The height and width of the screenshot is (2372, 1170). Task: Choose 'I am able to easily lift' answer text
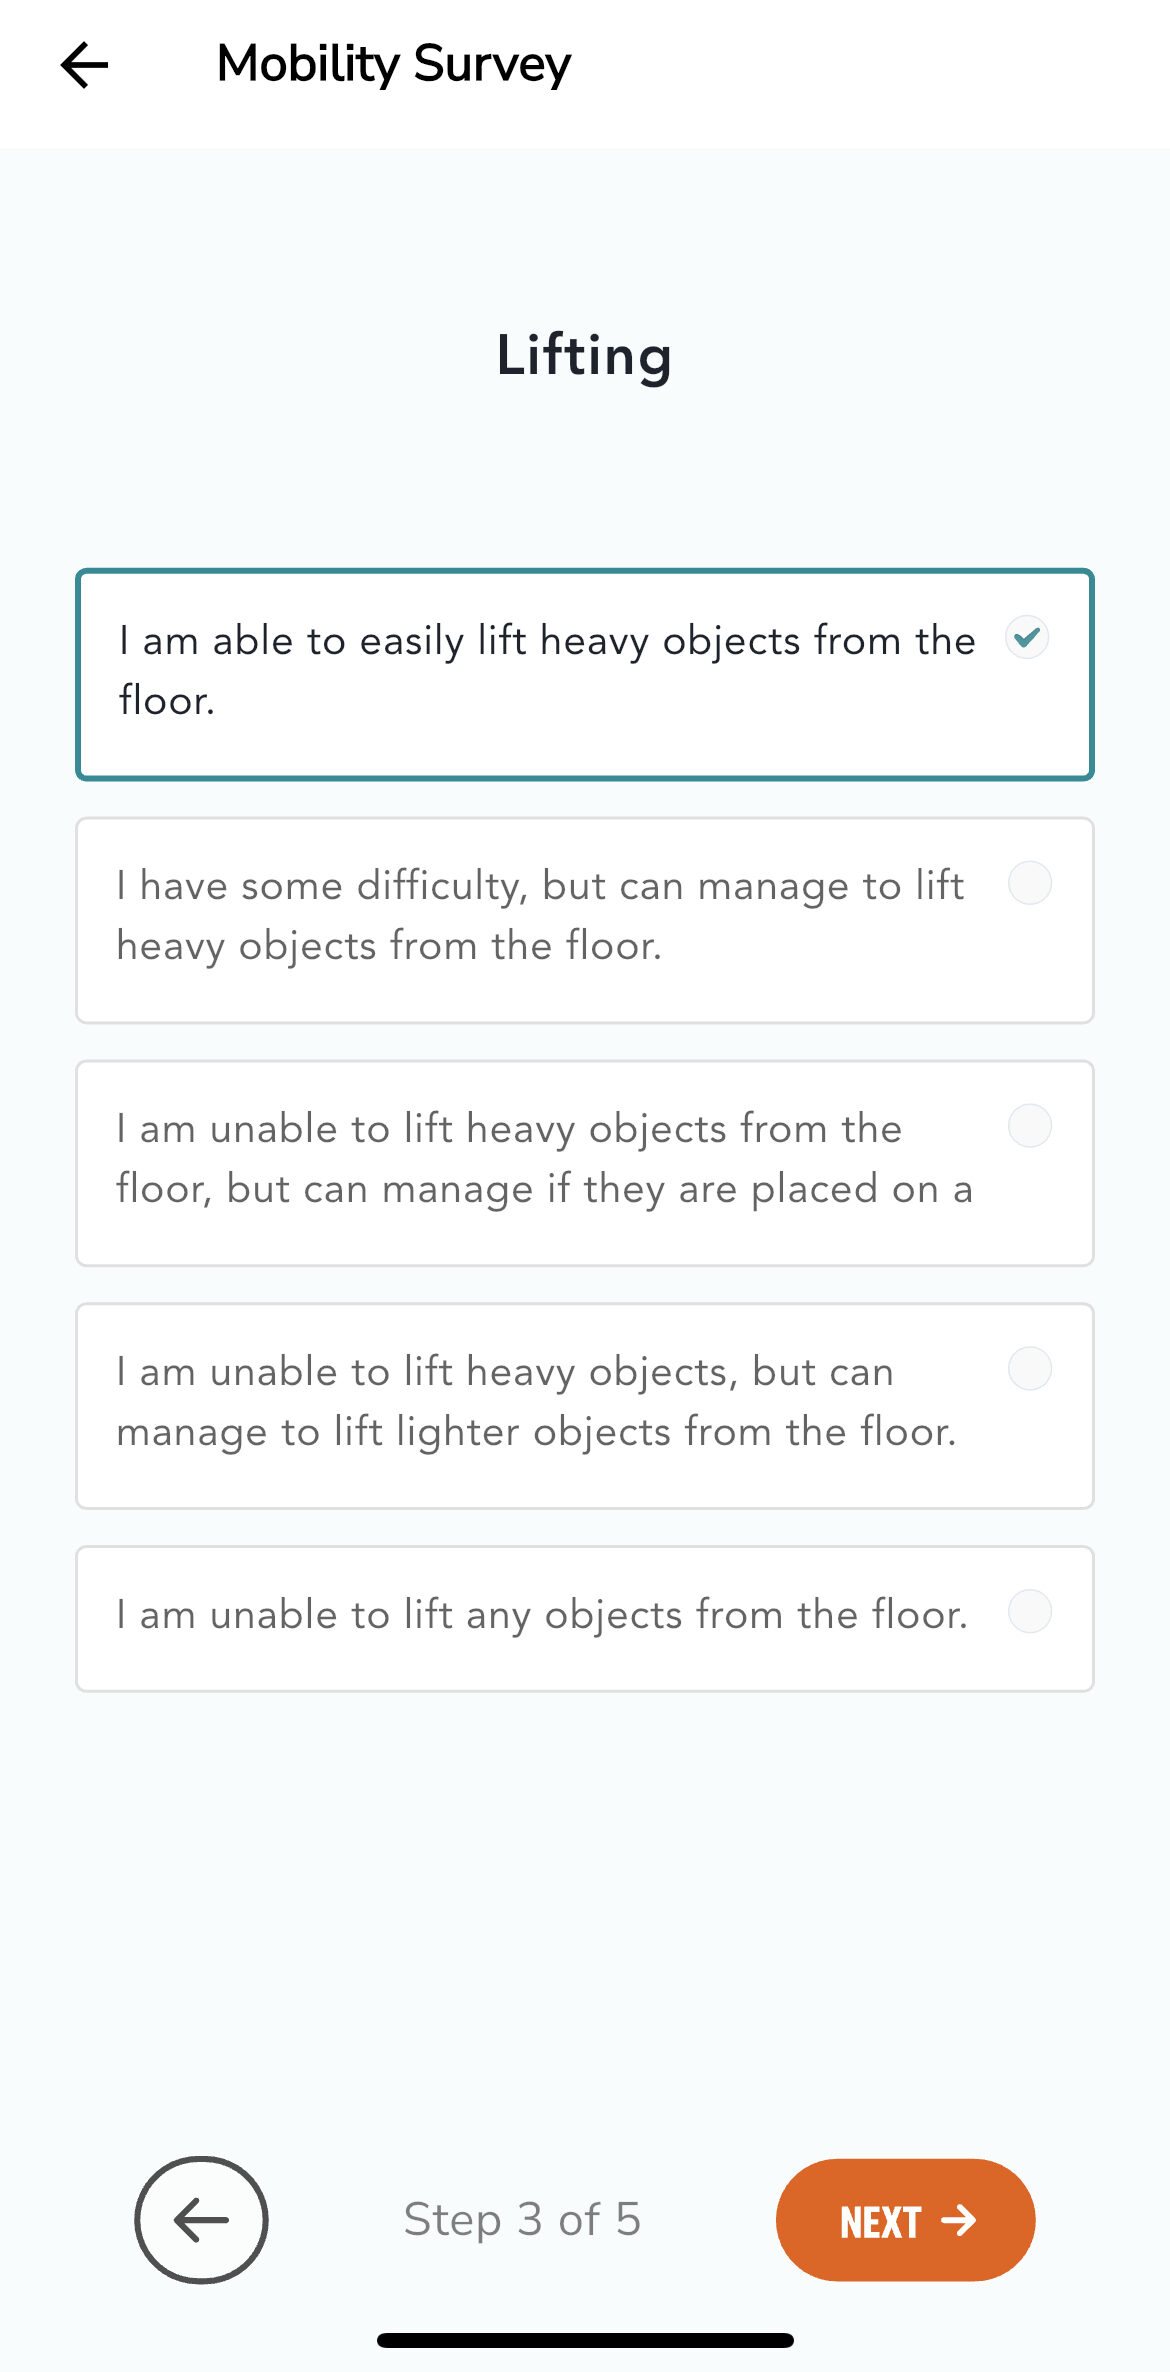(x=546, y=641)
